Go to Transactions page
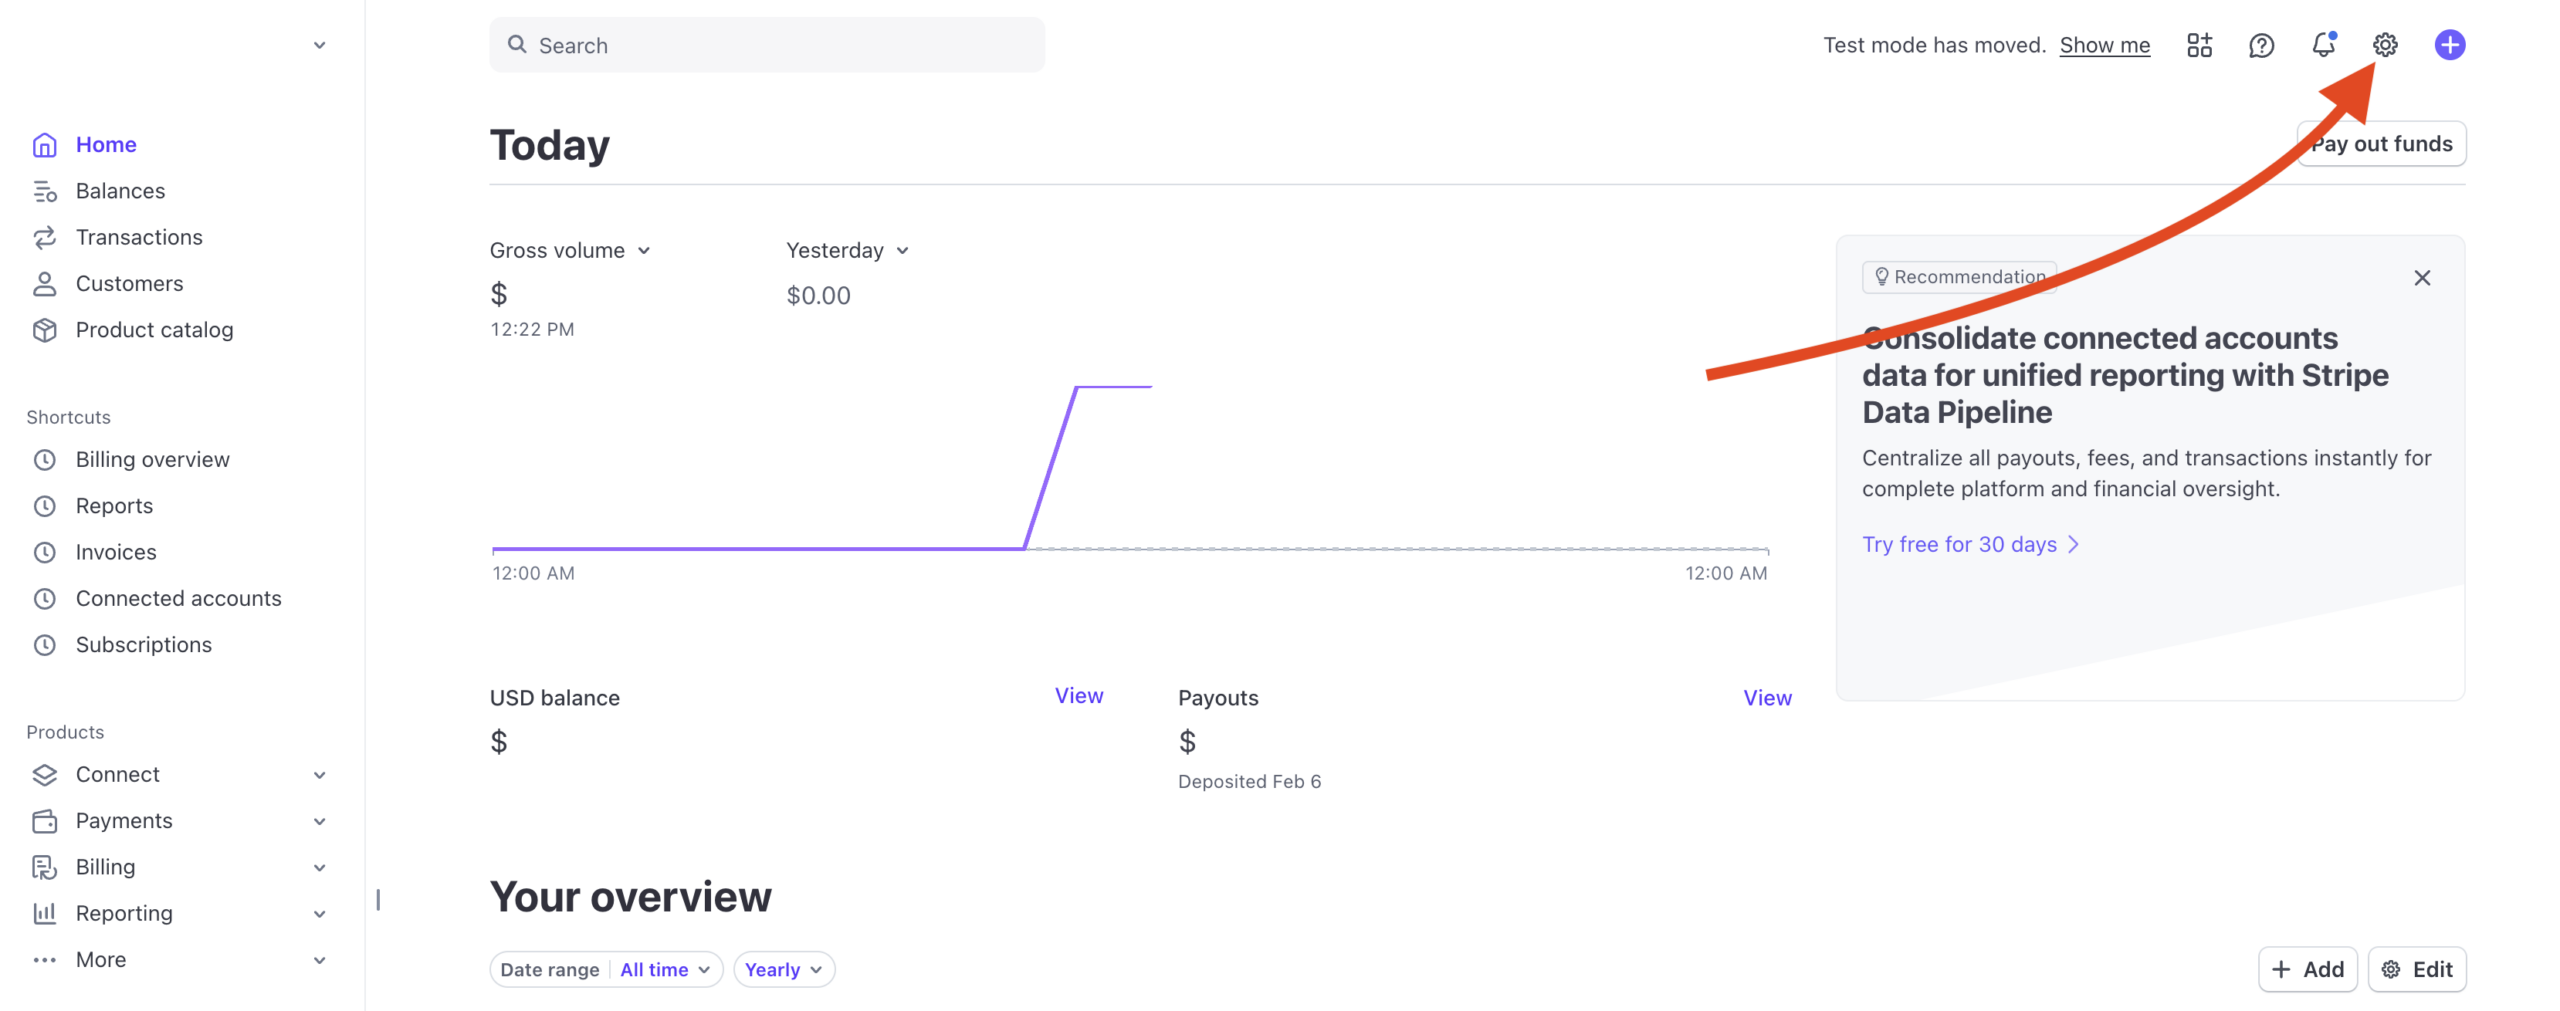This screenshot has width=2560, height=1011. point(139,237)
